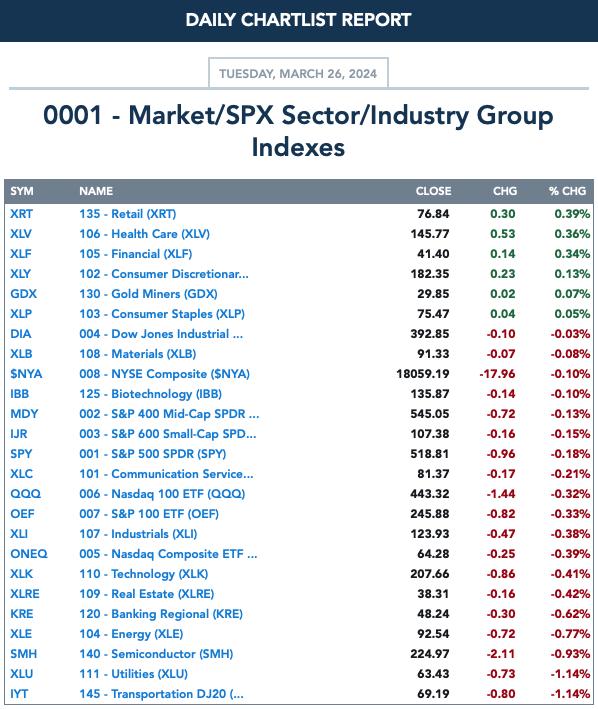Open the XRT symbol link

(x=21, y=214)
